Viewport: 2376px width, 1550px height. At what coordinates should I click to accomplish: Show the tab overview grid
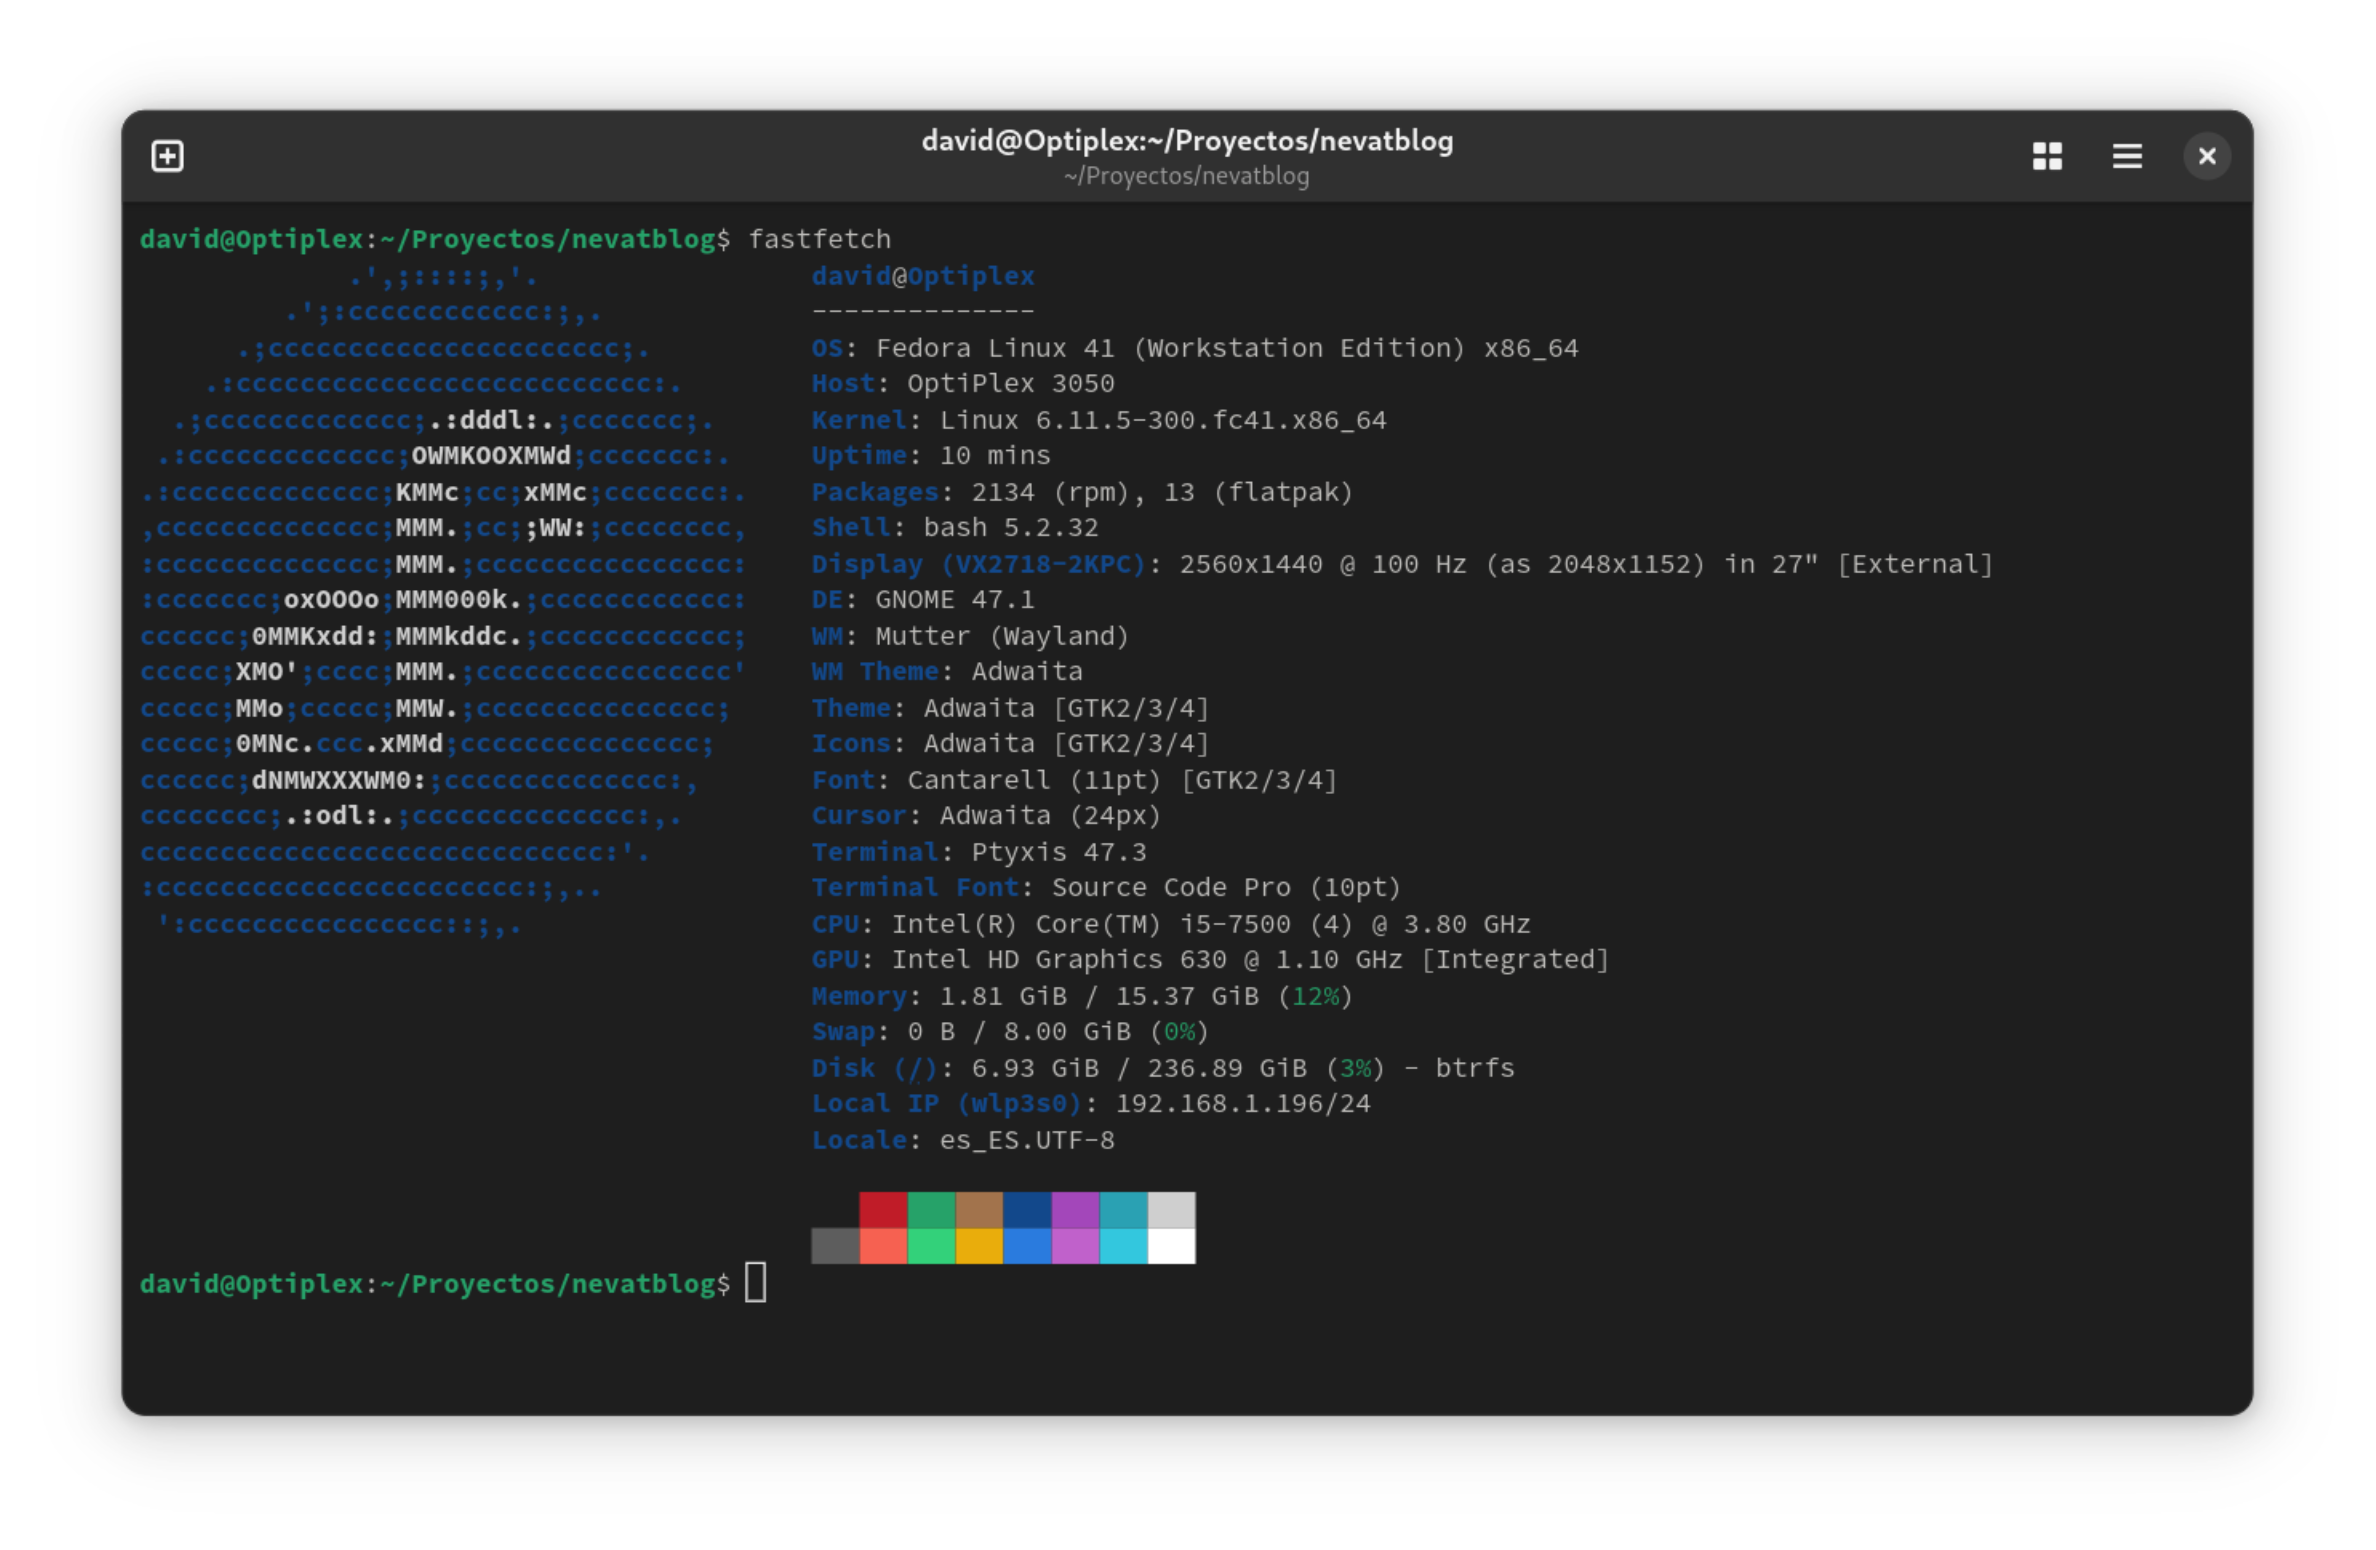(2047, 156)
